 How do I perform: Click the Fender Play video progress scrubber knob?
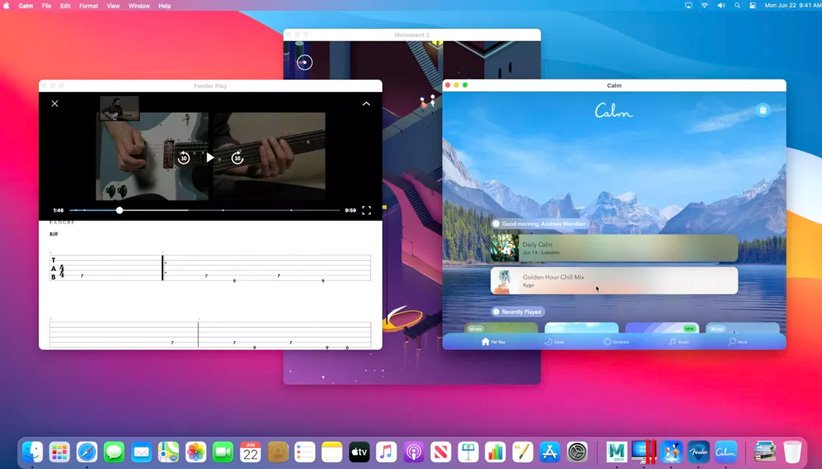click(x=120, y=210)
